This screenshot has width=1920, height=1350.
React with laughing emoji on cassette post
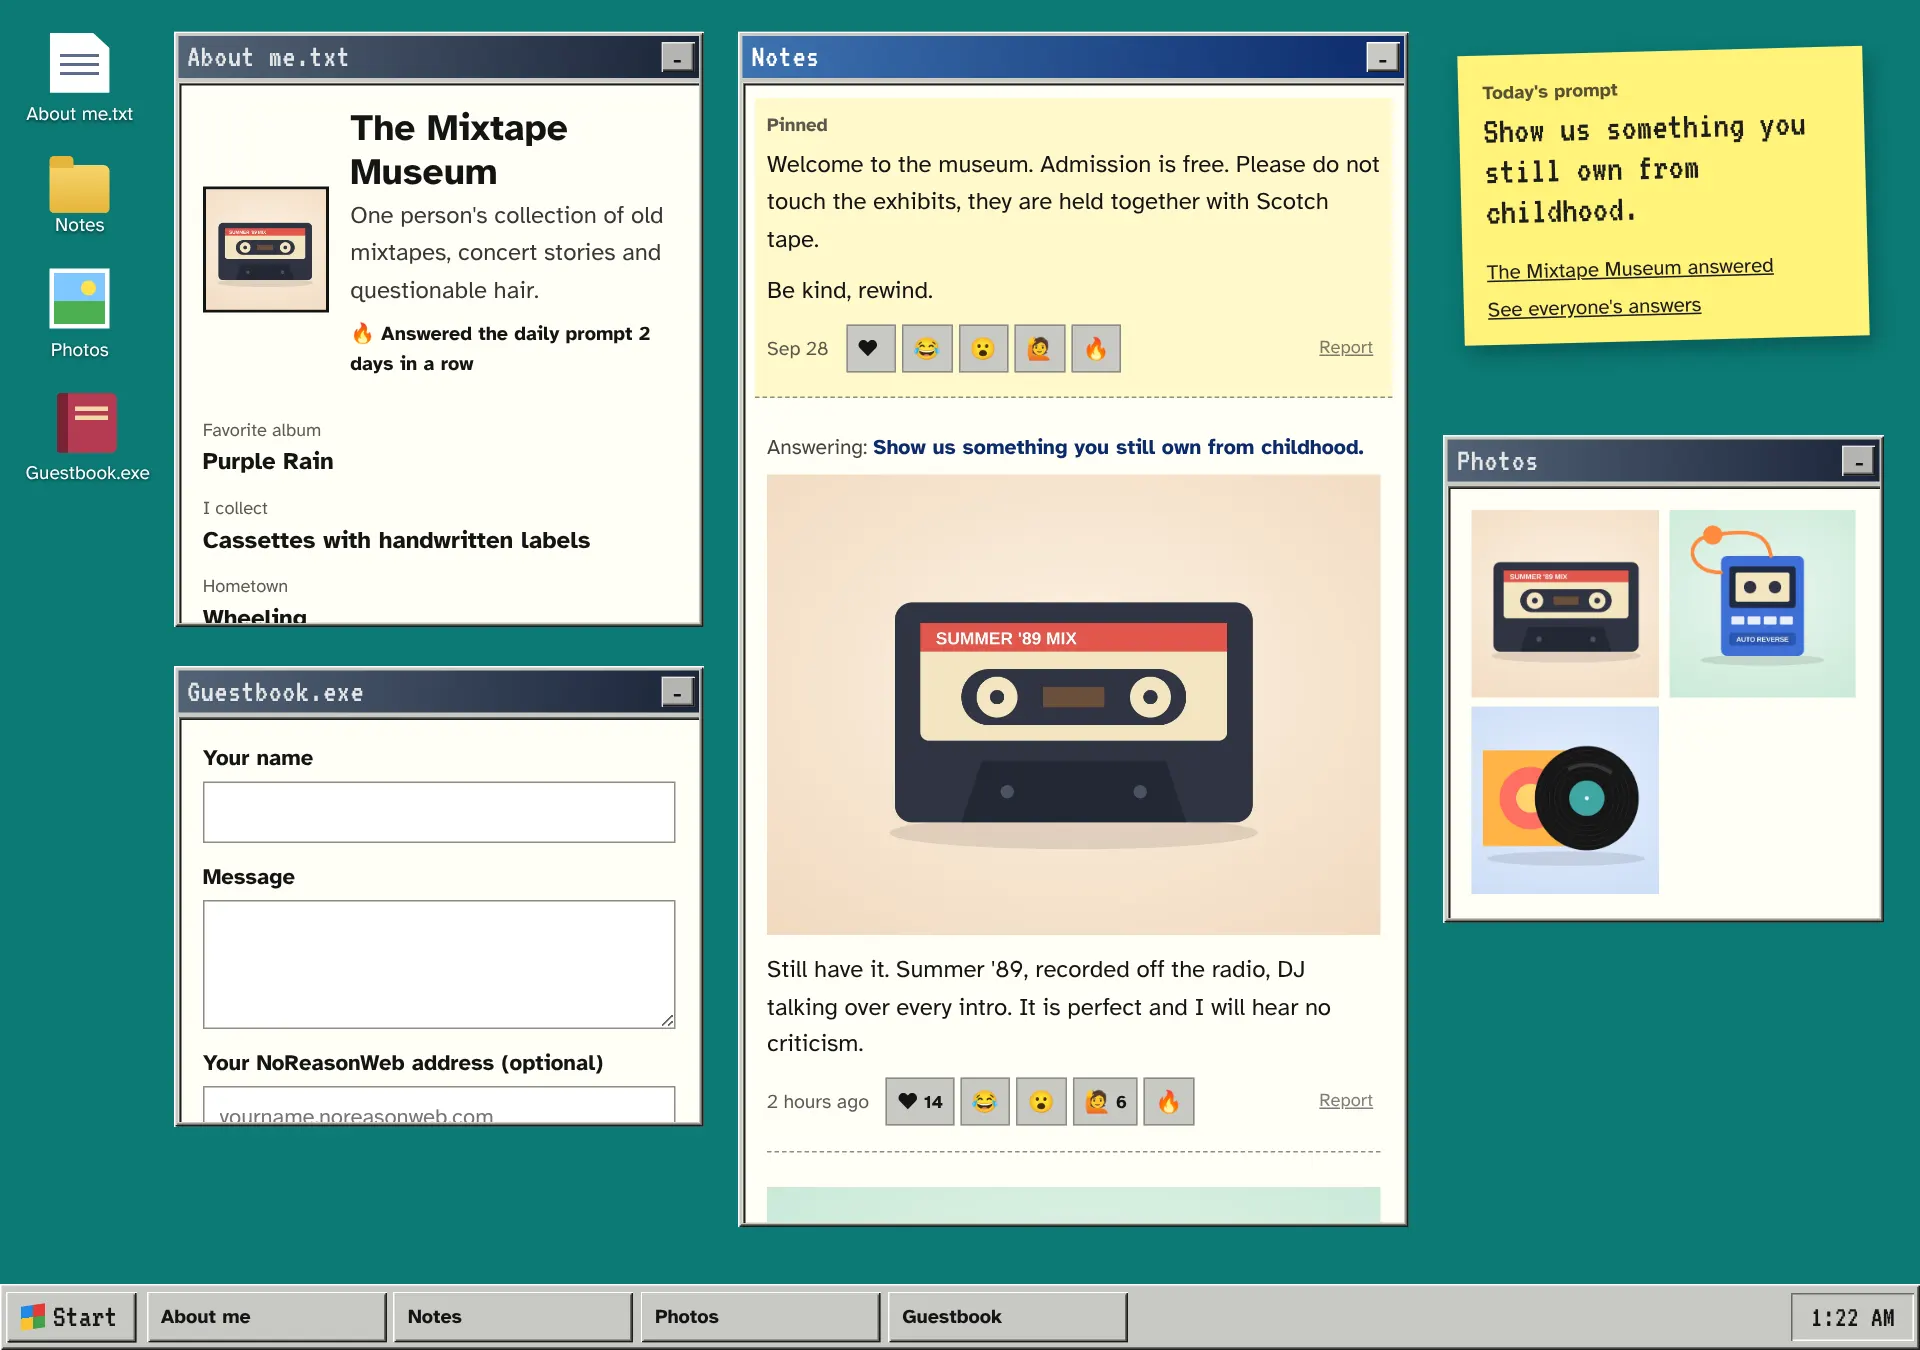985,1101
